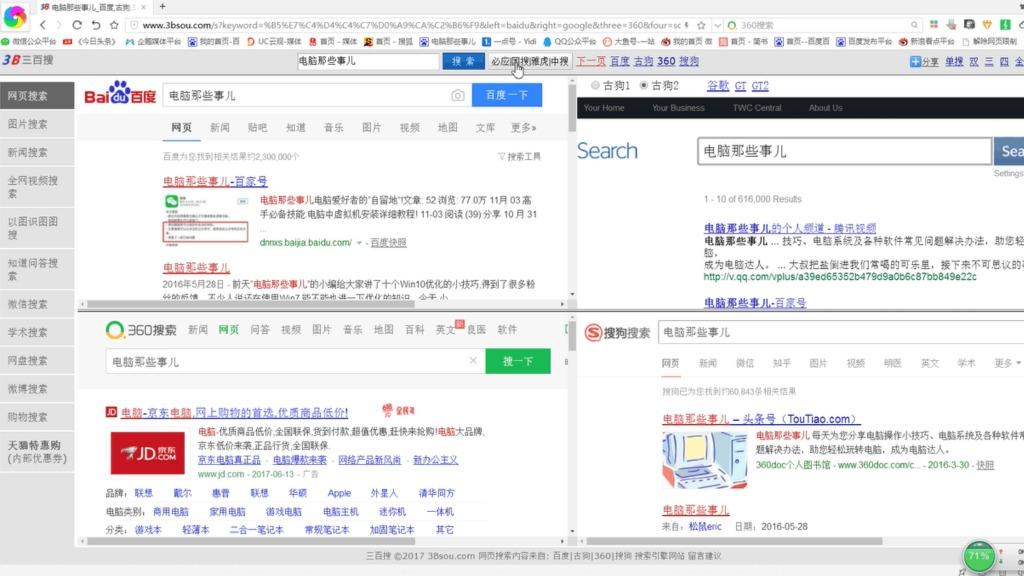Switch to Baidu 新闻 tab
The width and height of the screenshot is (1024, 576).
coord(219,128)
